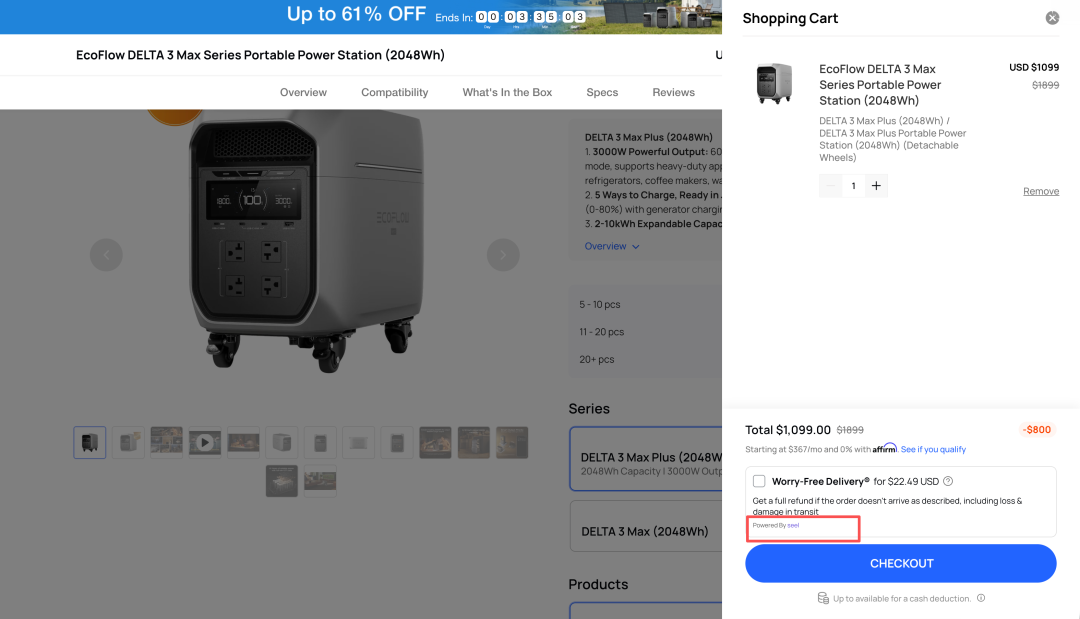Image resolution: width=1080 pixels, height=619 pixels.
Task: Play the product video thumbnail
Action: click(x=205, y=443)
